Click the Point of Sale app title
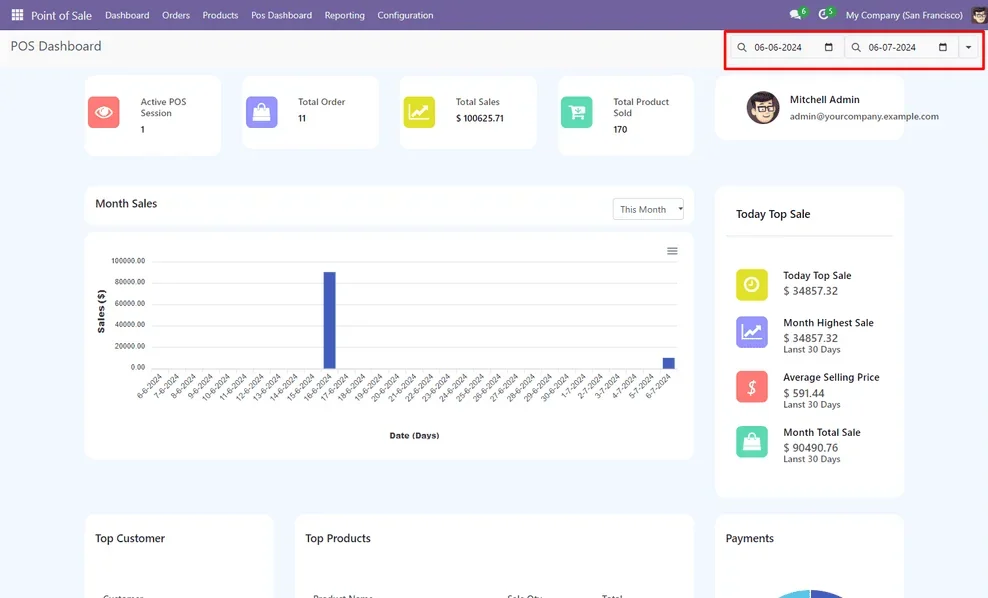The height and width of the screenshot is (598, 988). 61,15
